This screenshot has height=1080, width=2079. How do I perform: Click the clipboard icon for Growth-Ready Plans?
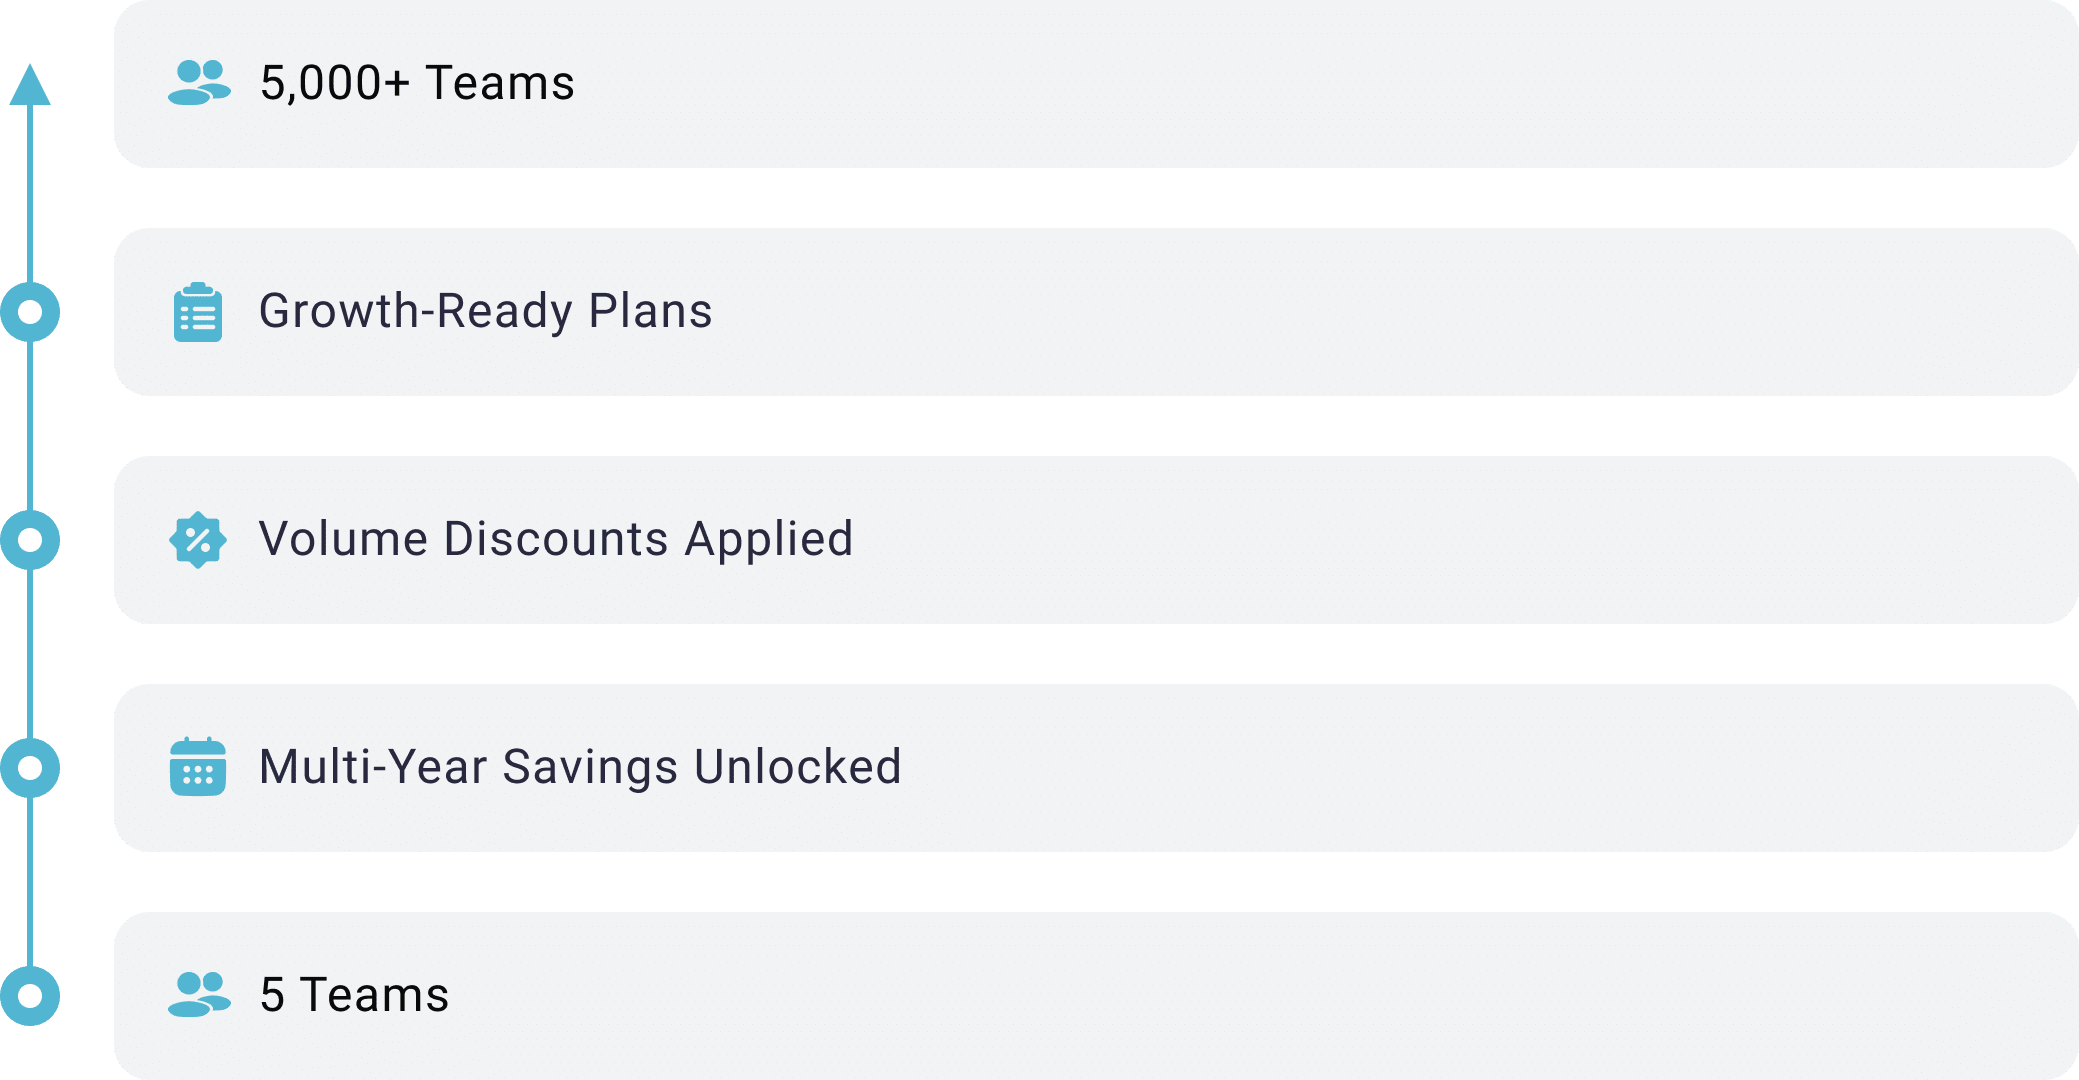click(198, 312)
